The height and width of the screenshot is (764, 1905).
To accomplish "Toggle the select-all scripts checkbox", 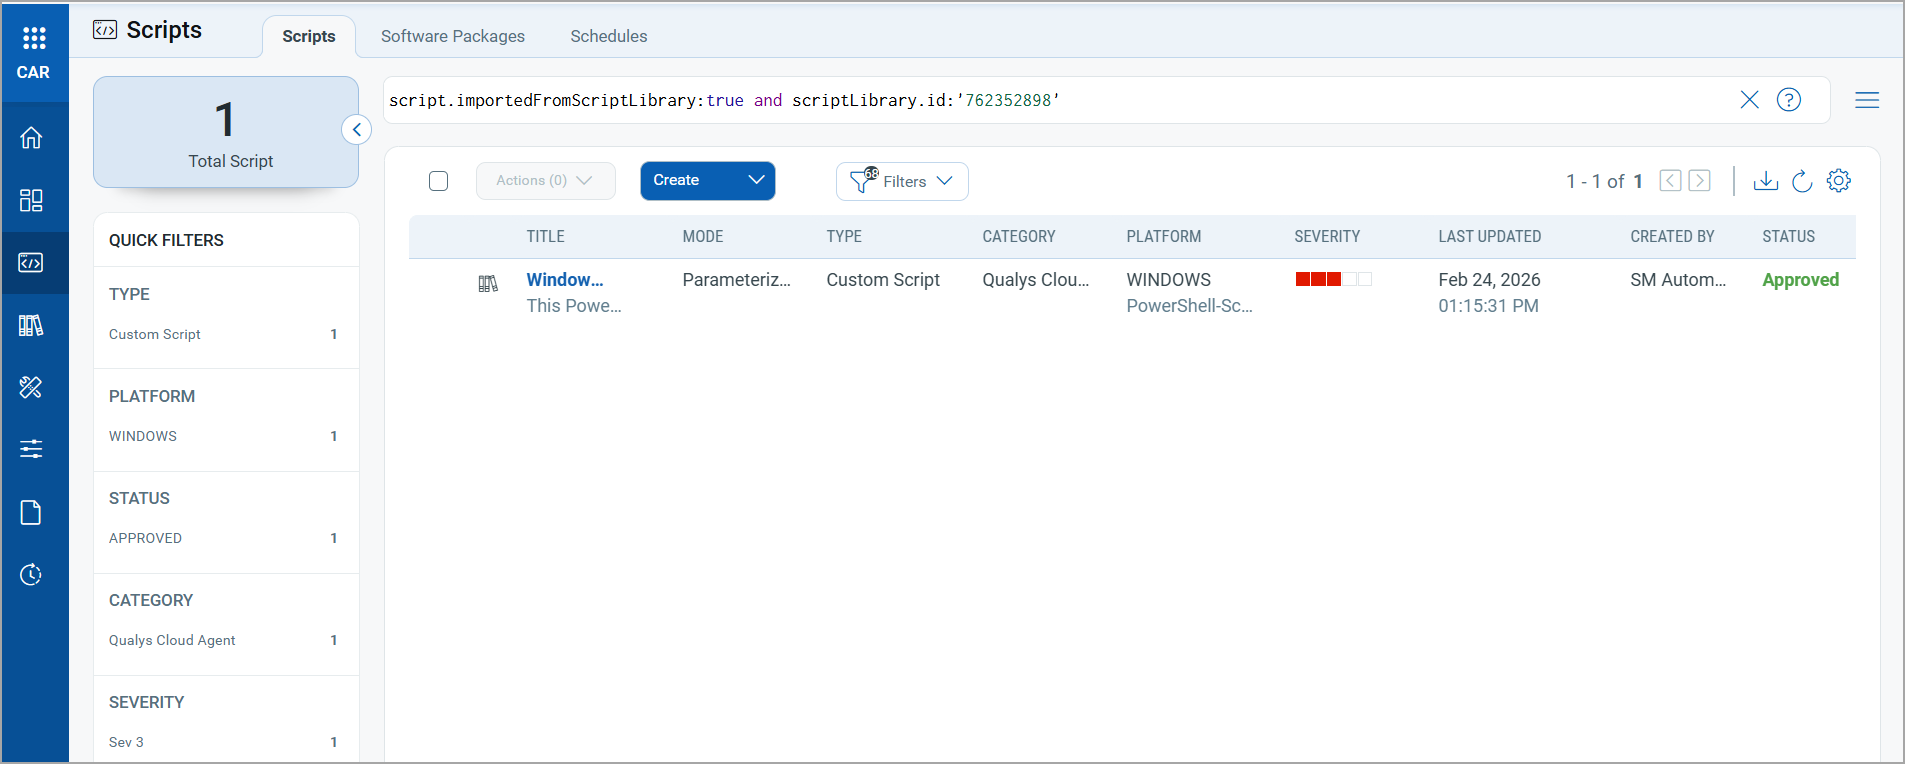I will tap(438, 181).
